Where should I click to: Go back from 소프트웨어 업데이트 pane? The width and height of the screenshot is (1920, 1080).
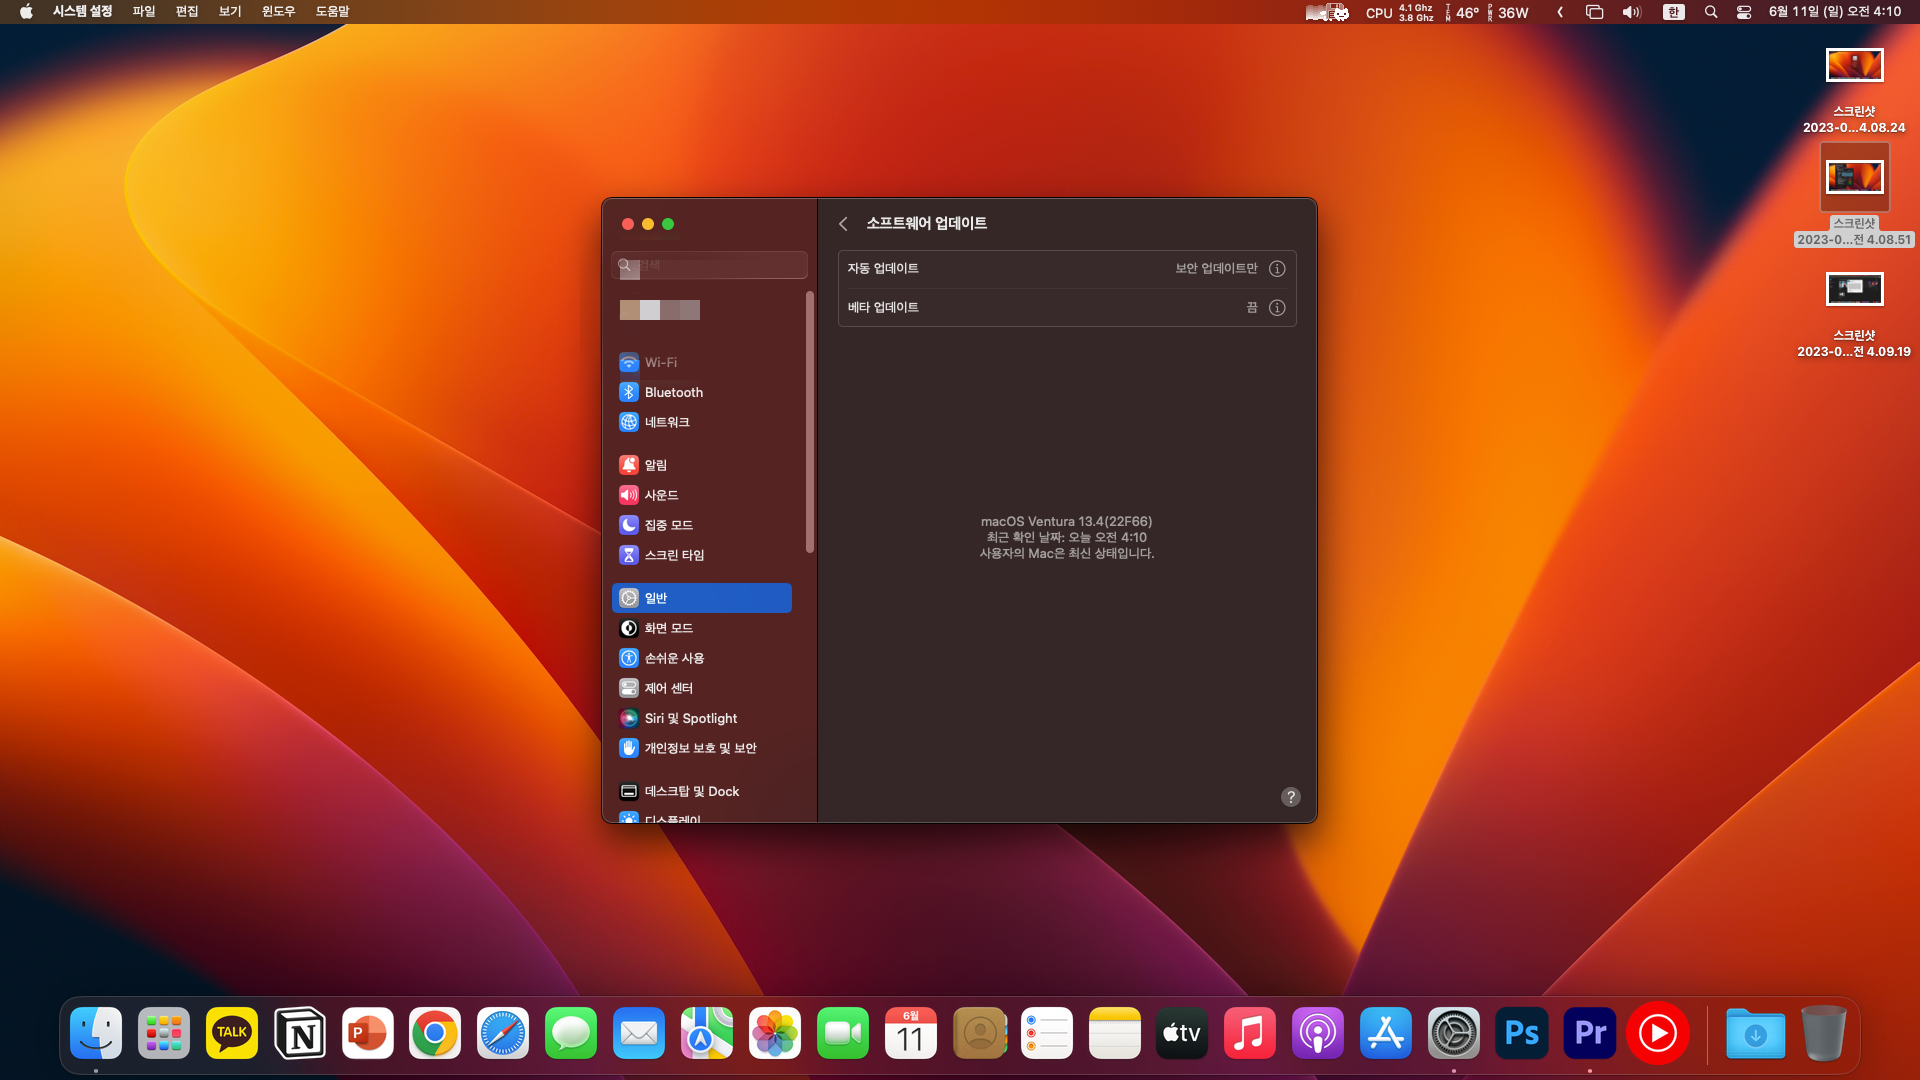pyautogui.click(x=843, y=224)
